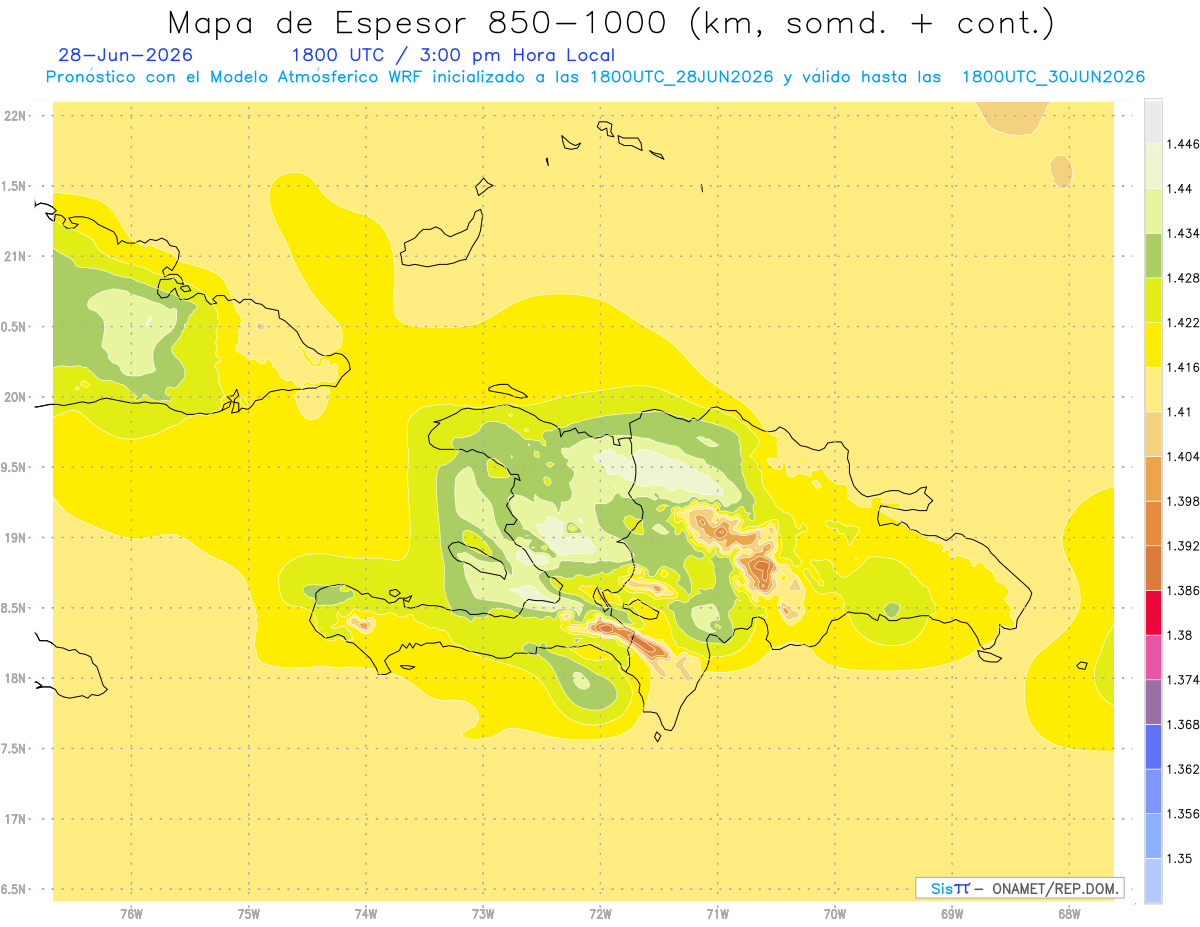Click the legend value '1.446'
Image resolution: width=1200 pixels, height=927 pixels.
(1184, 144)
